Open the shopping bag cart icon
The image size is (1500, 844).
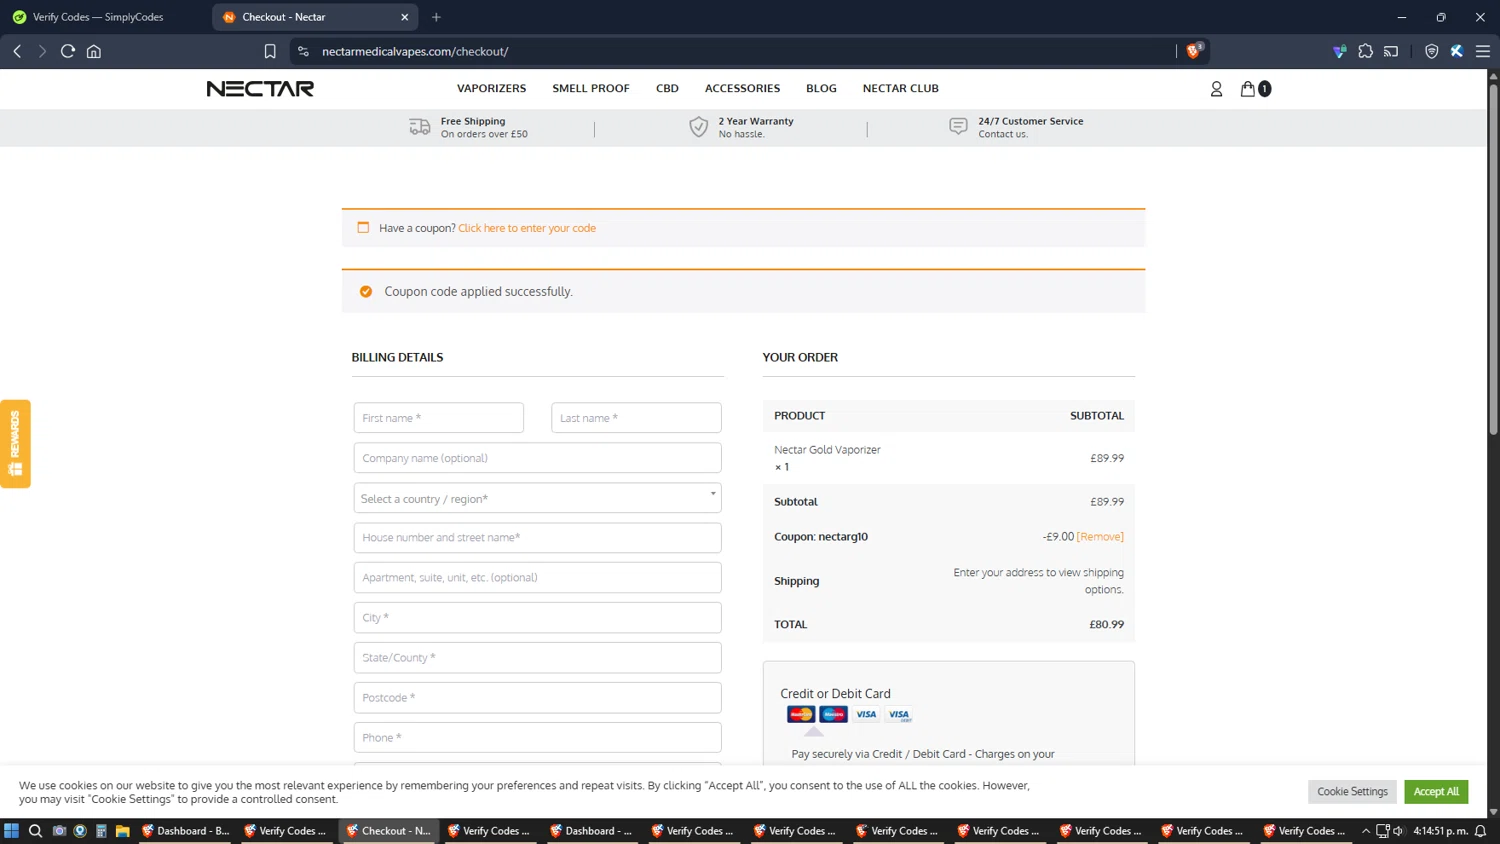tap(1248, 89)
